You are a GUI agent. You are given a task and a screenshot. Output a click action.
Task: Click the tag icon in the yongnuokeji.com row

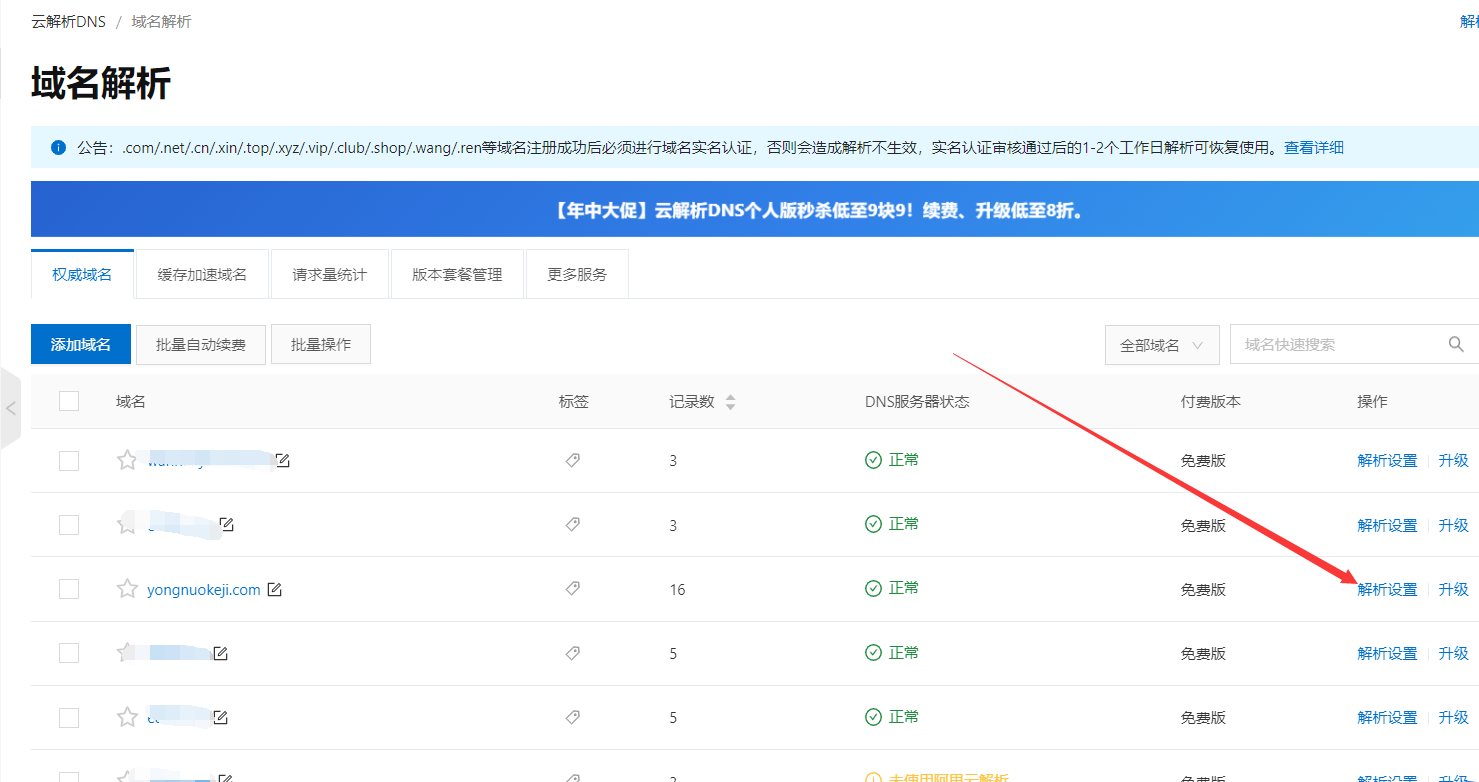[x=573, y=589]
